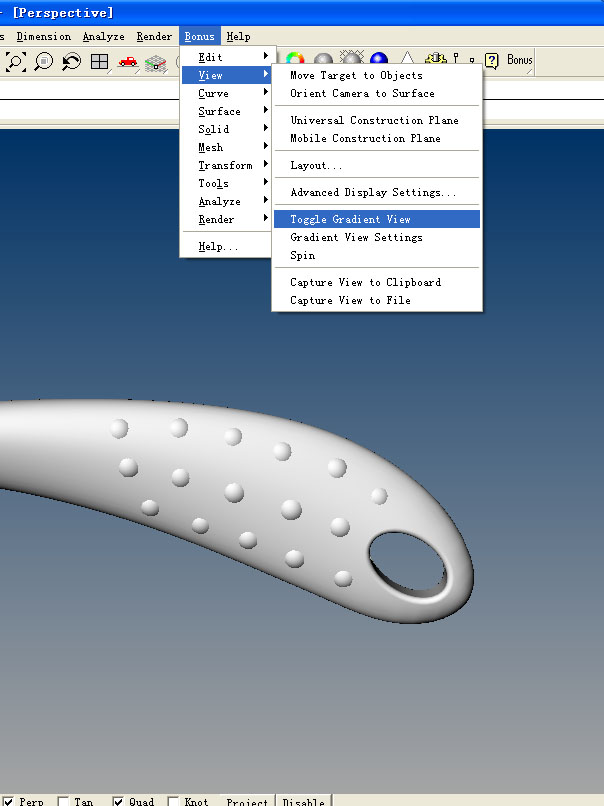Click the gray shaded sphere icon

pos(323,58)
